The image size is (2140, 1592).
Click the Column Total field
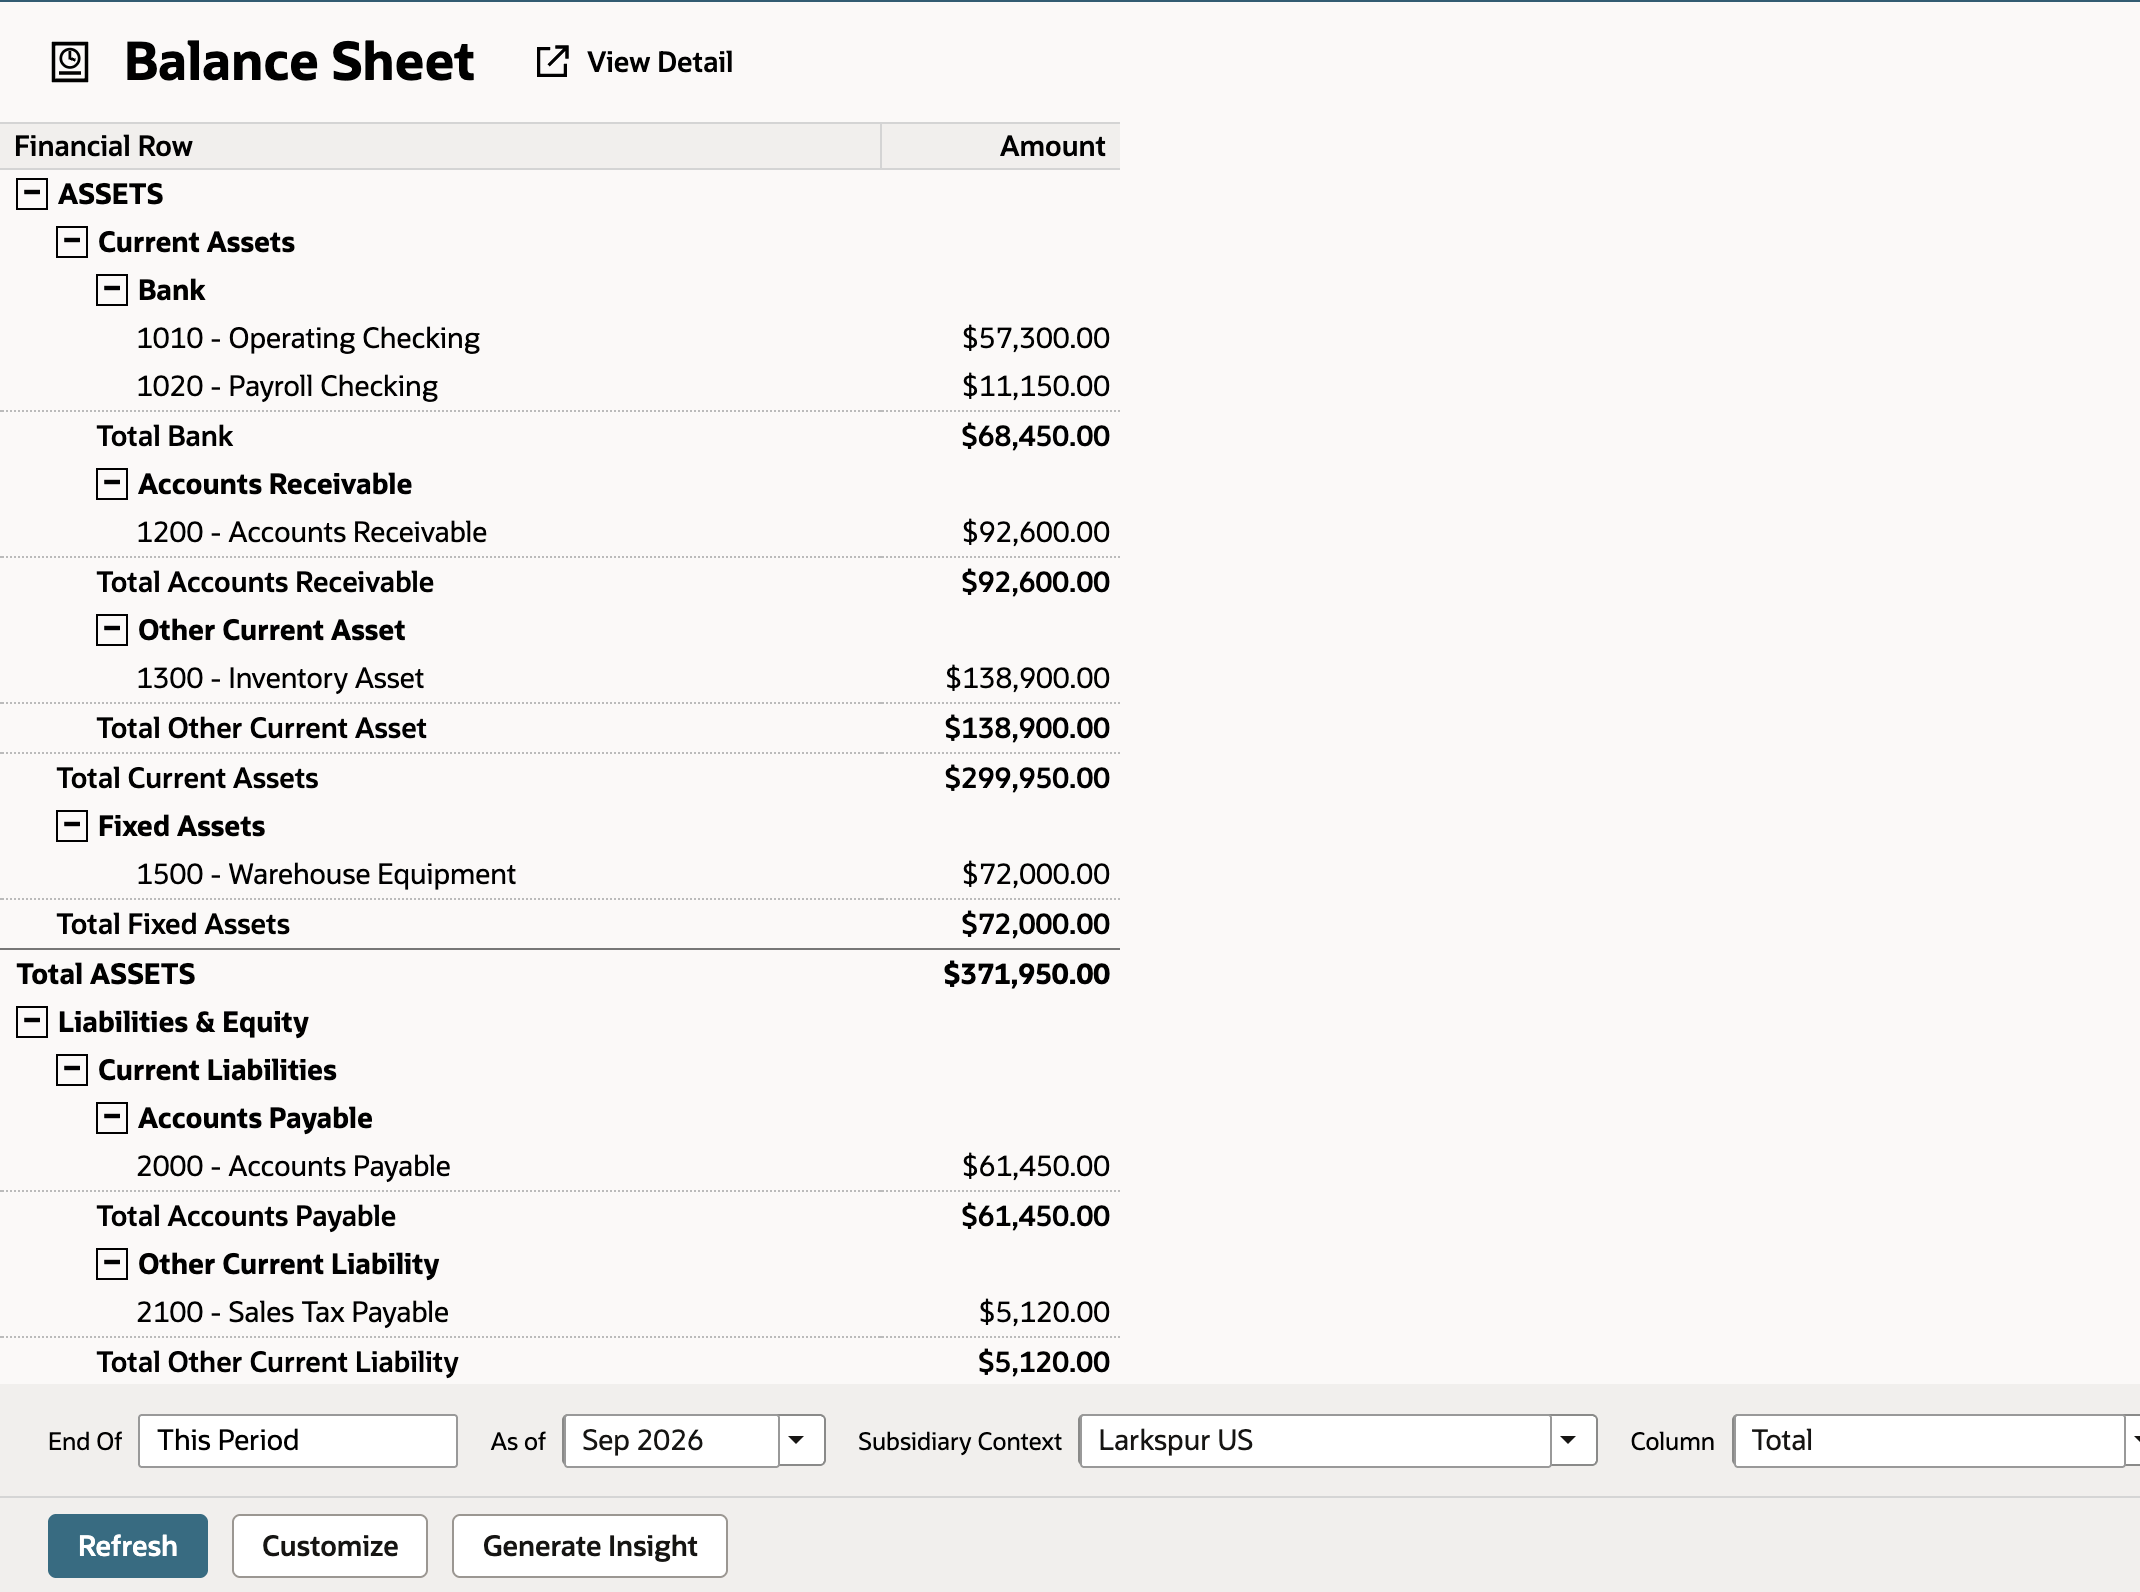pos(1930,1441)
